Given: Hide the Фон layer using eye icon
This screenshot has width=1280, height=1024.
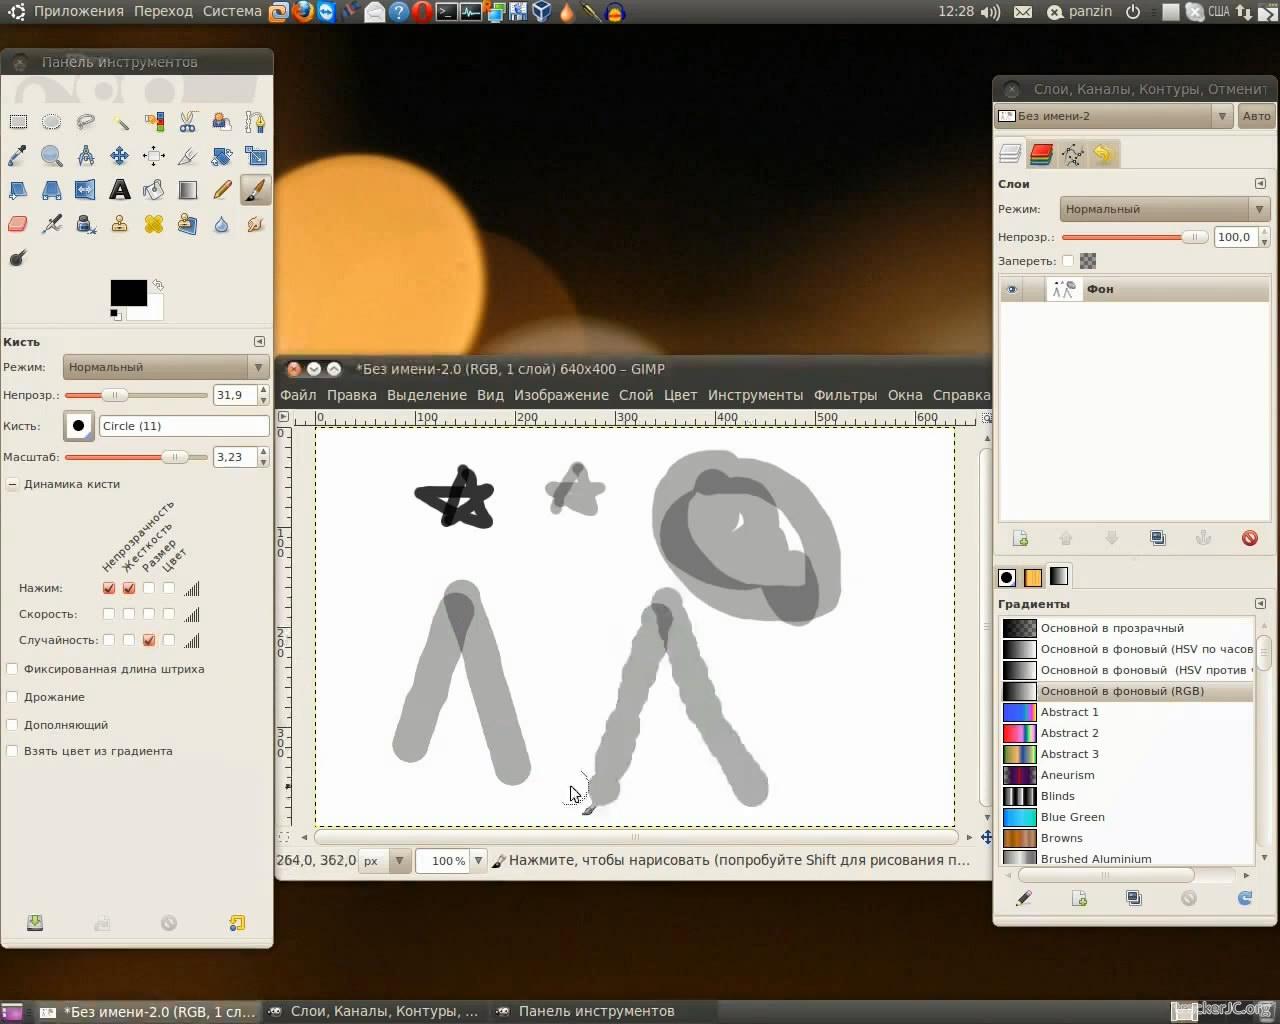Looking at the screenshot, I should (1012, 289).
